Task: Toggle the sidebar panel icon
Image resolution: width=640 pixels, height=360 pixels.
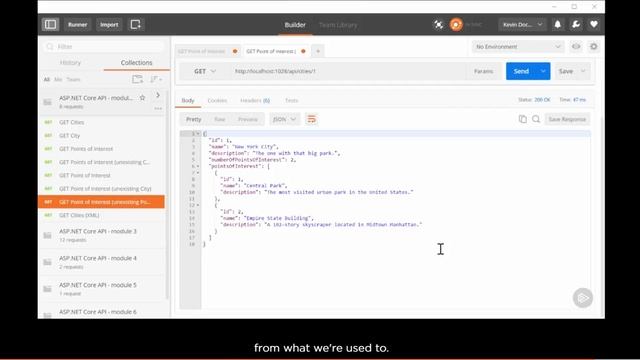Action: [51, 24]
